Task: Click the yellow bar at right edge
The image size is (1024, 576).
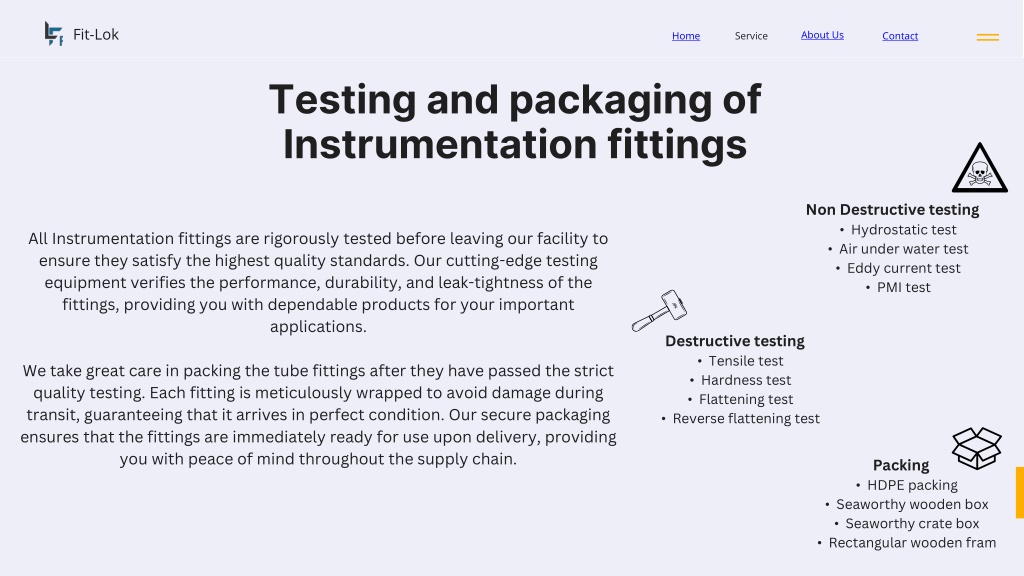Action: (1019, 492)
